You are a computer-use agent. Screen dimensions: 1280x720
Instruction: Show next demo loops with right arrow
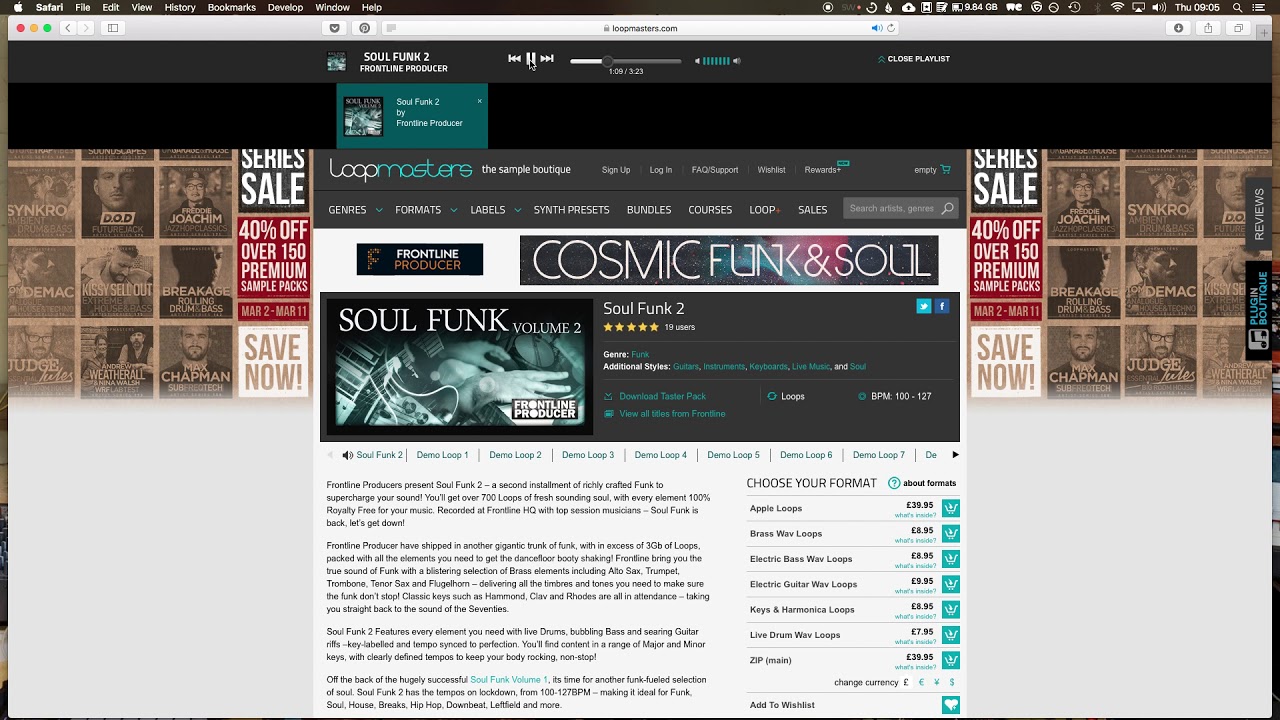(x=955, y=455)
